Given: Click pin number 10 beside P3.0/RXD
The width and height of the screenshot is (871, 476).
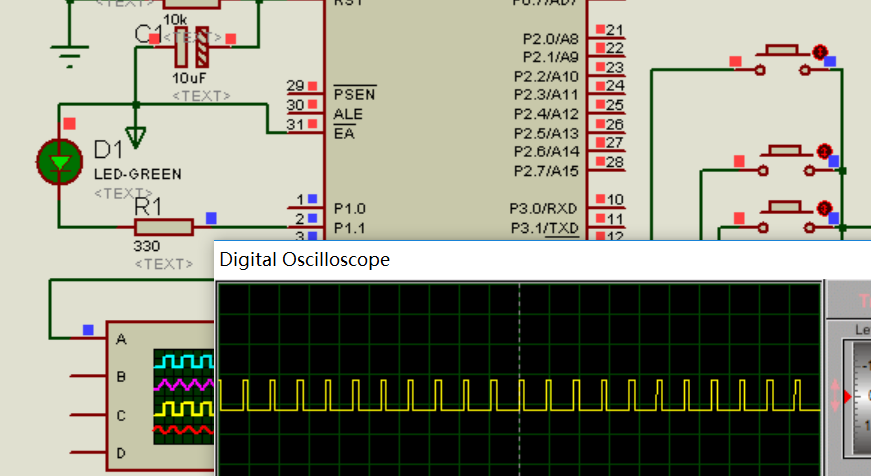Looking at the screenshot, I should pyautogui.click(x=615, y=199).
